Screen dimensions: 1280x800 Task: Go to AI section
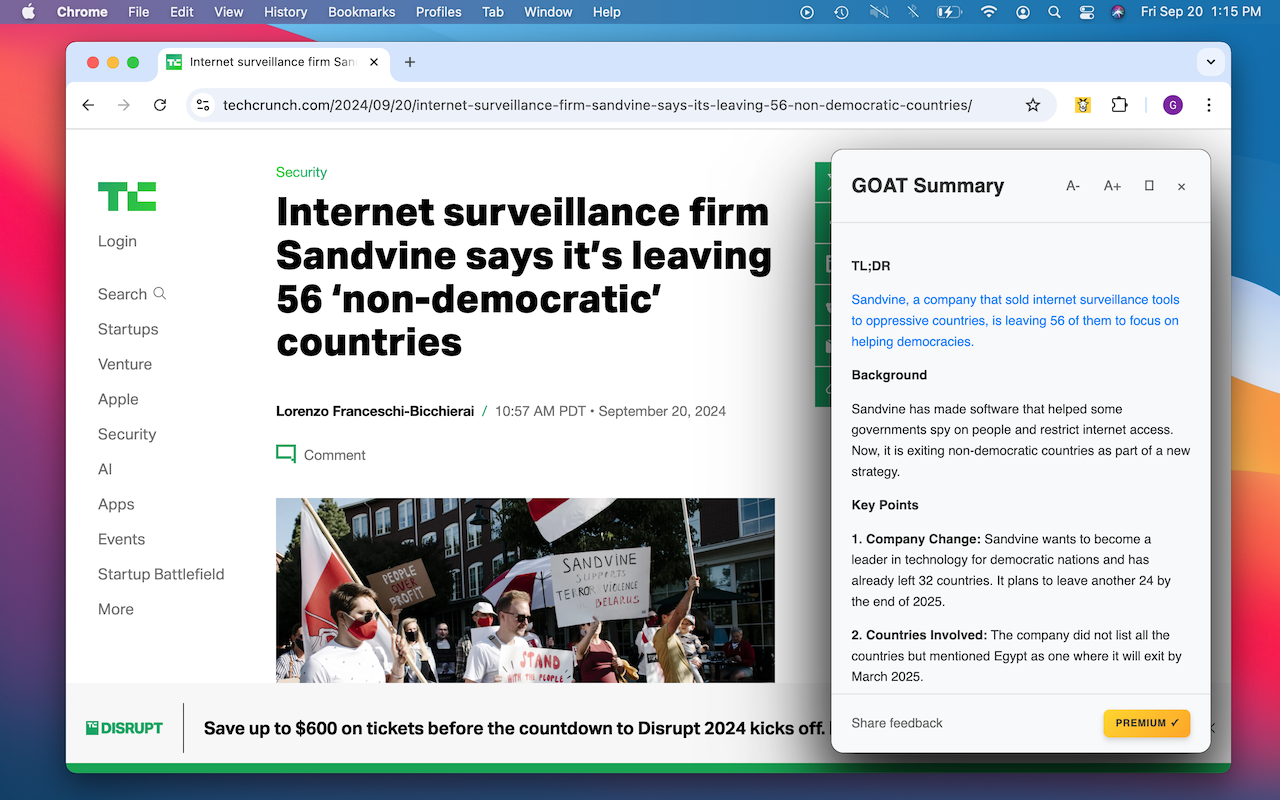[x=105, y=469]
